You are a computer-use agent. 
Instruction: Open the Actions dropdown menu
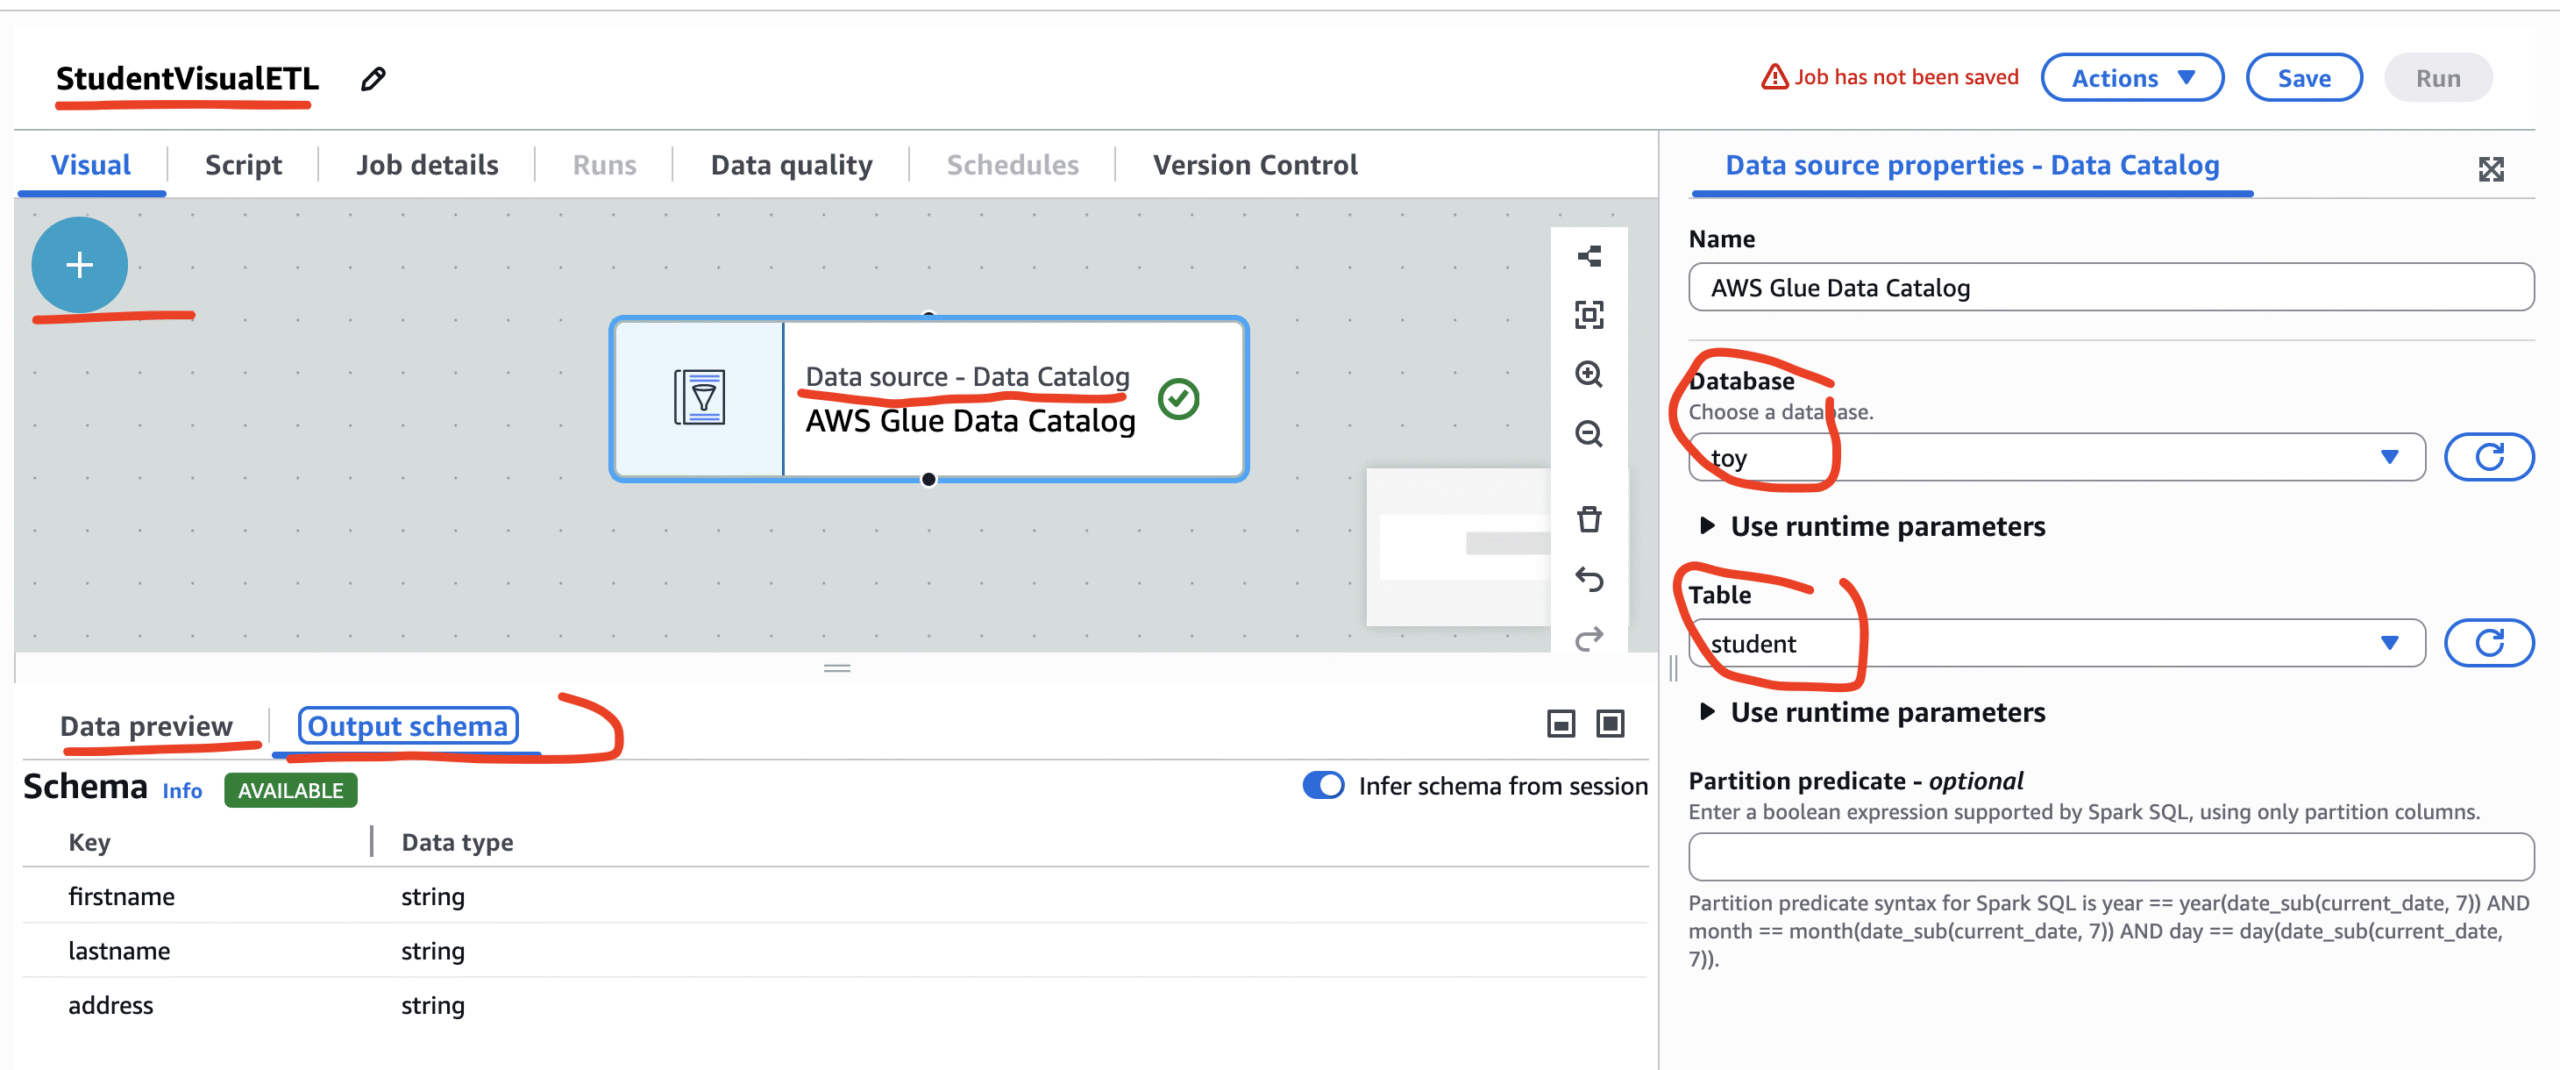click(2131, 78)
